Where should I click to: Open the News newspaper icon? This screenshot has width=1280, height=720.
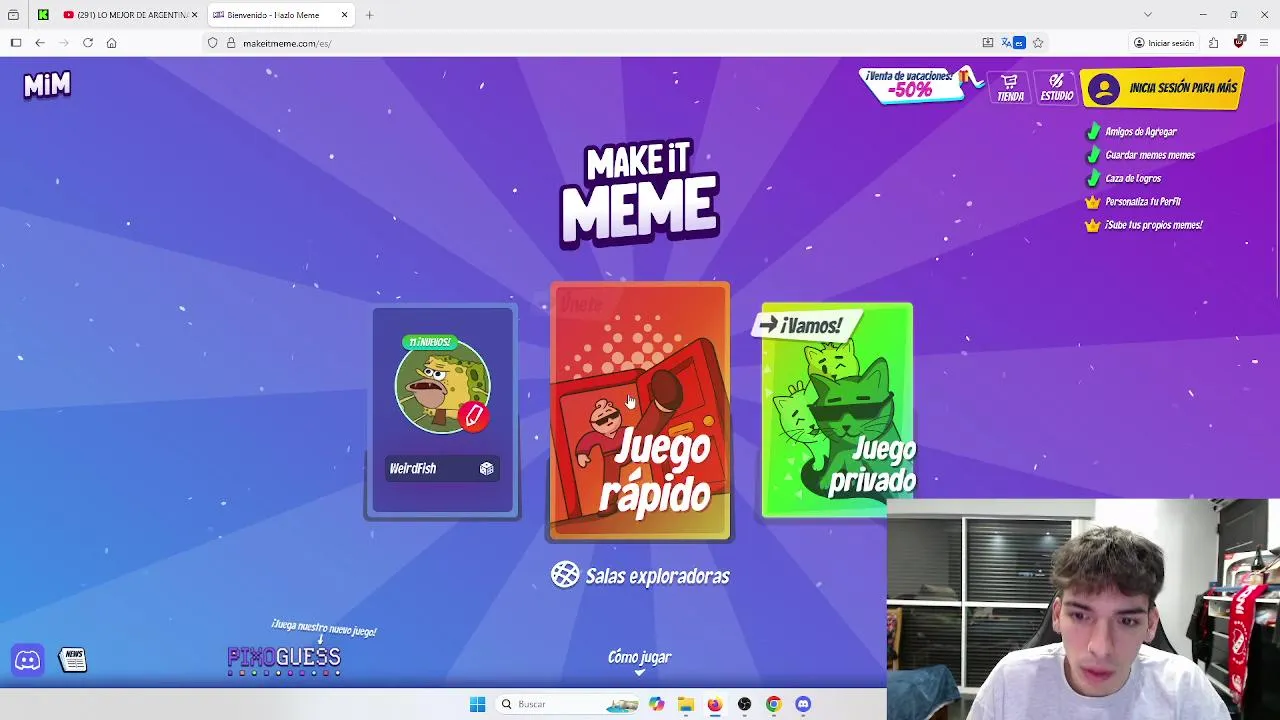(x=73, y=660)
